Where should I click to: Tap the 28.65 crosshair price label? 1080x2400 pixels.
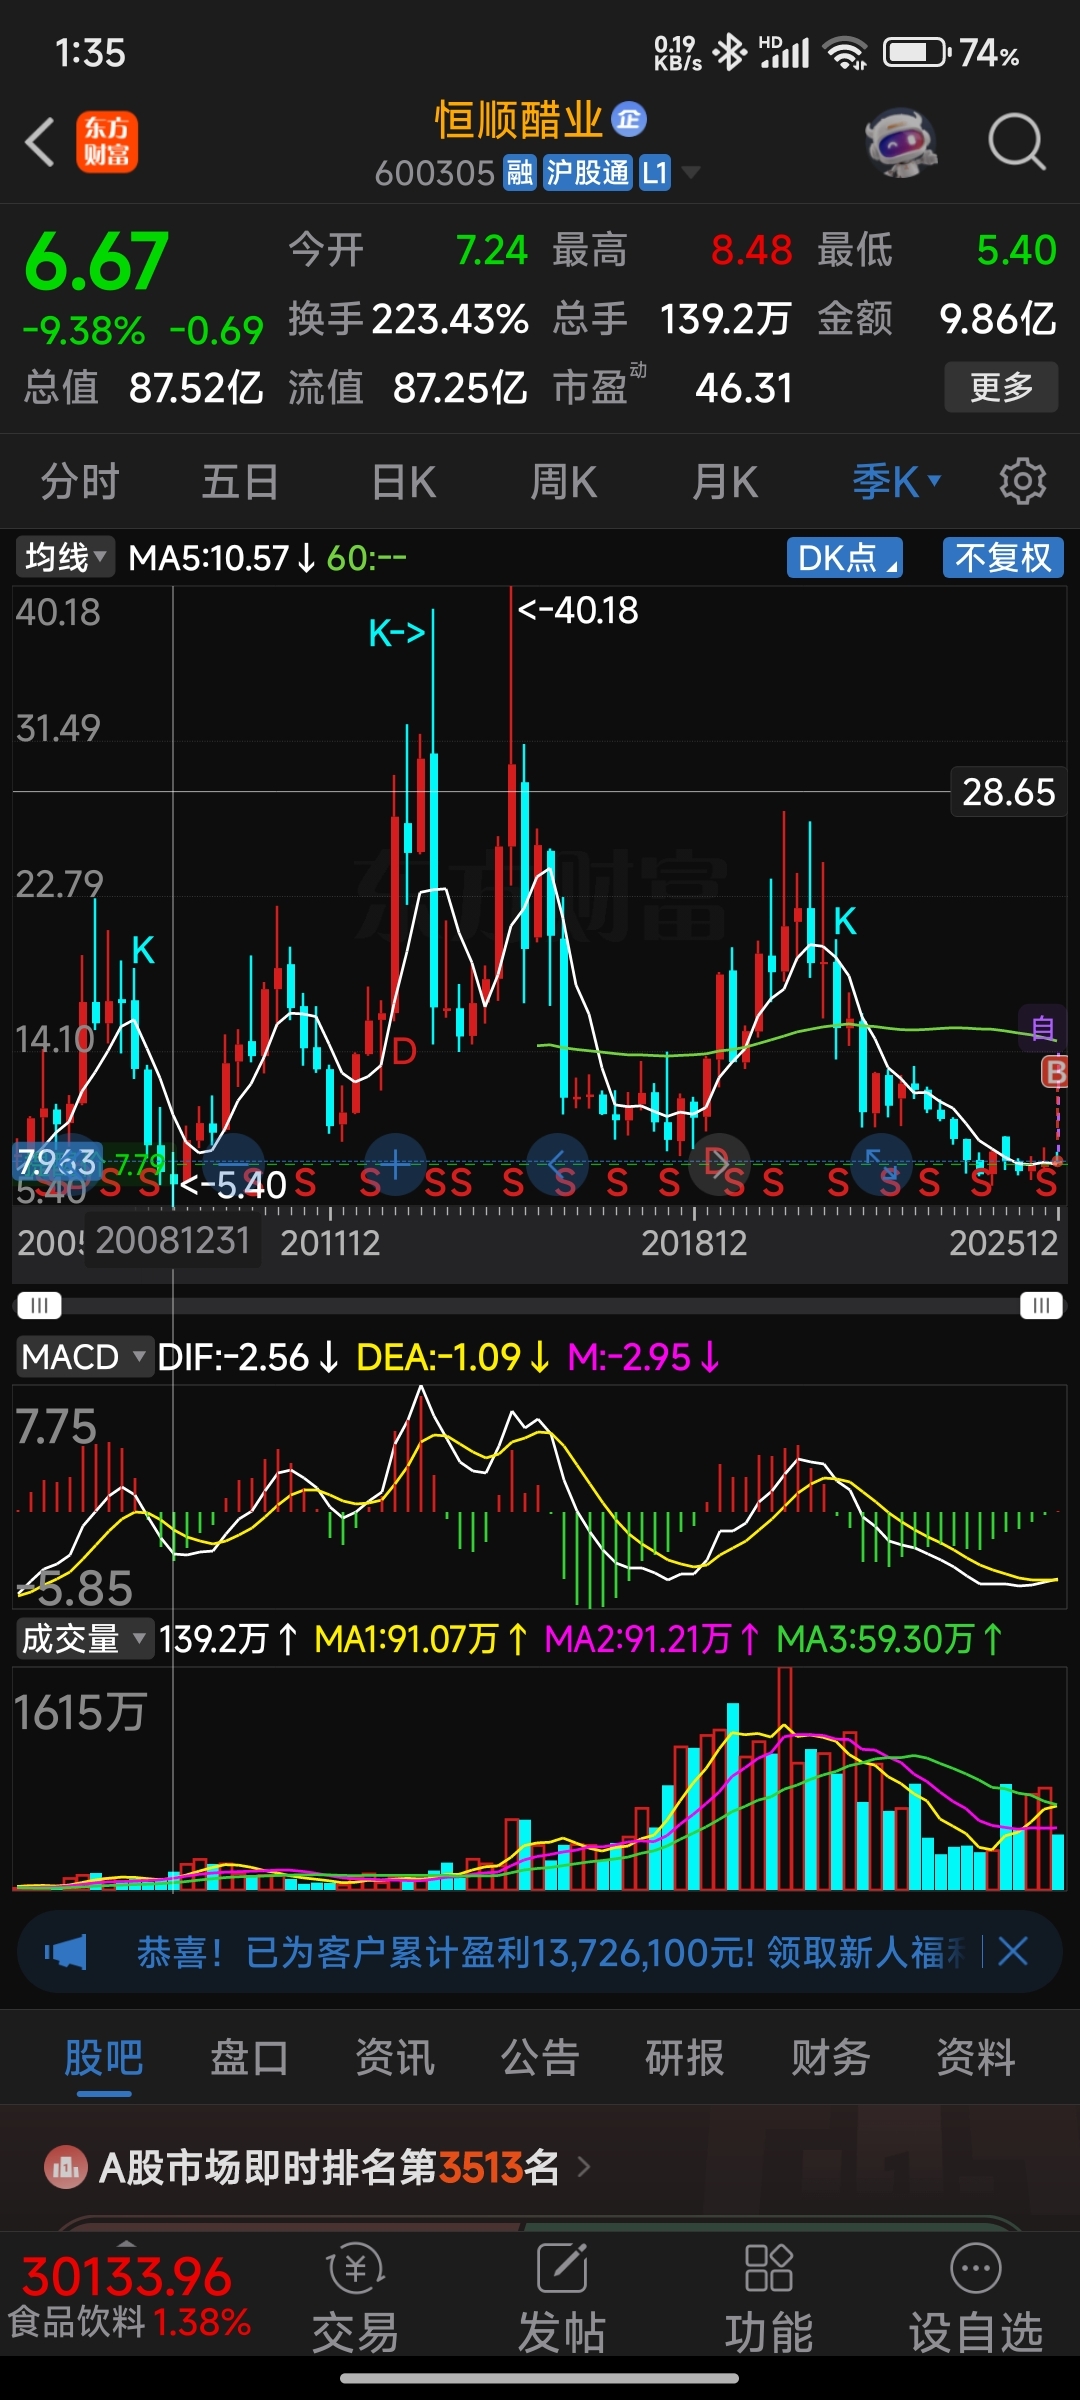1008,792
